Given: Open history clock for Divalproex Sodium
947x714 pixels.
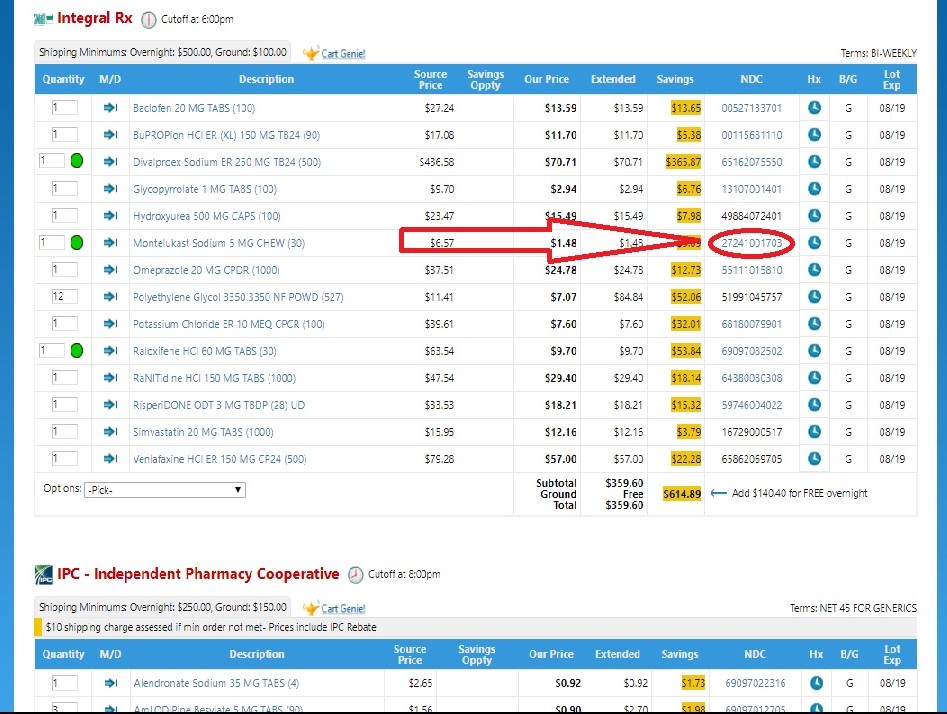Looking at the screenshot, I should click(815, 161).
